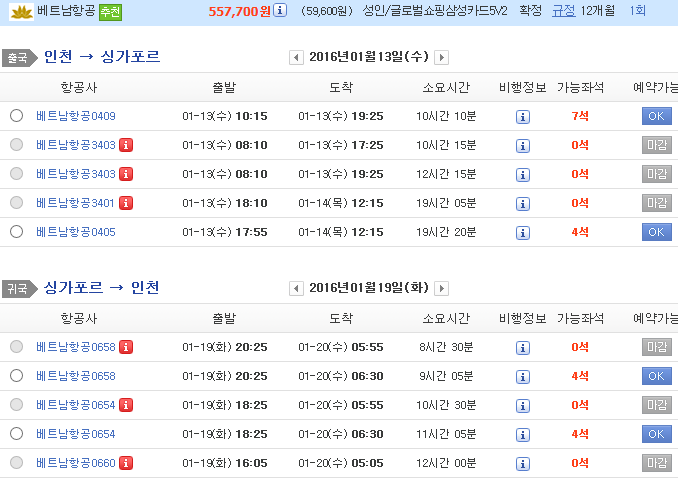View flight info icon for 베트남항공0405
This screenshot has height=478, width=678.
523,233
